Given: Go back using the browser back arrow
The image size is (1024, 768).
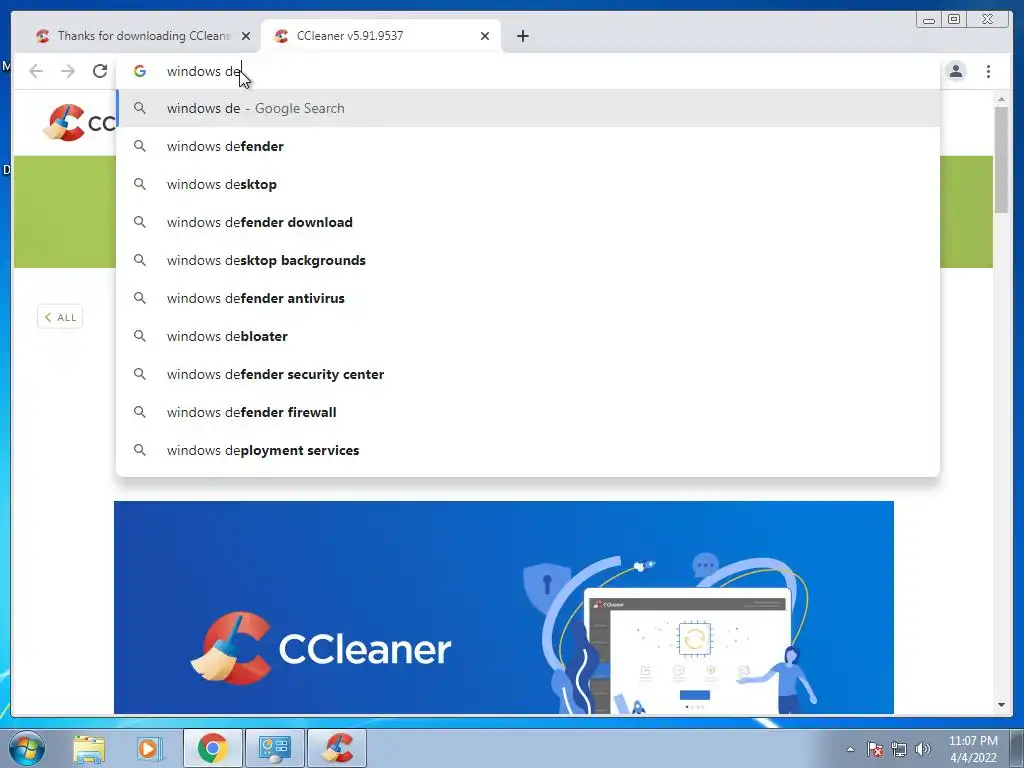Looking at the screenshot, I should click(x=36, y=71).
